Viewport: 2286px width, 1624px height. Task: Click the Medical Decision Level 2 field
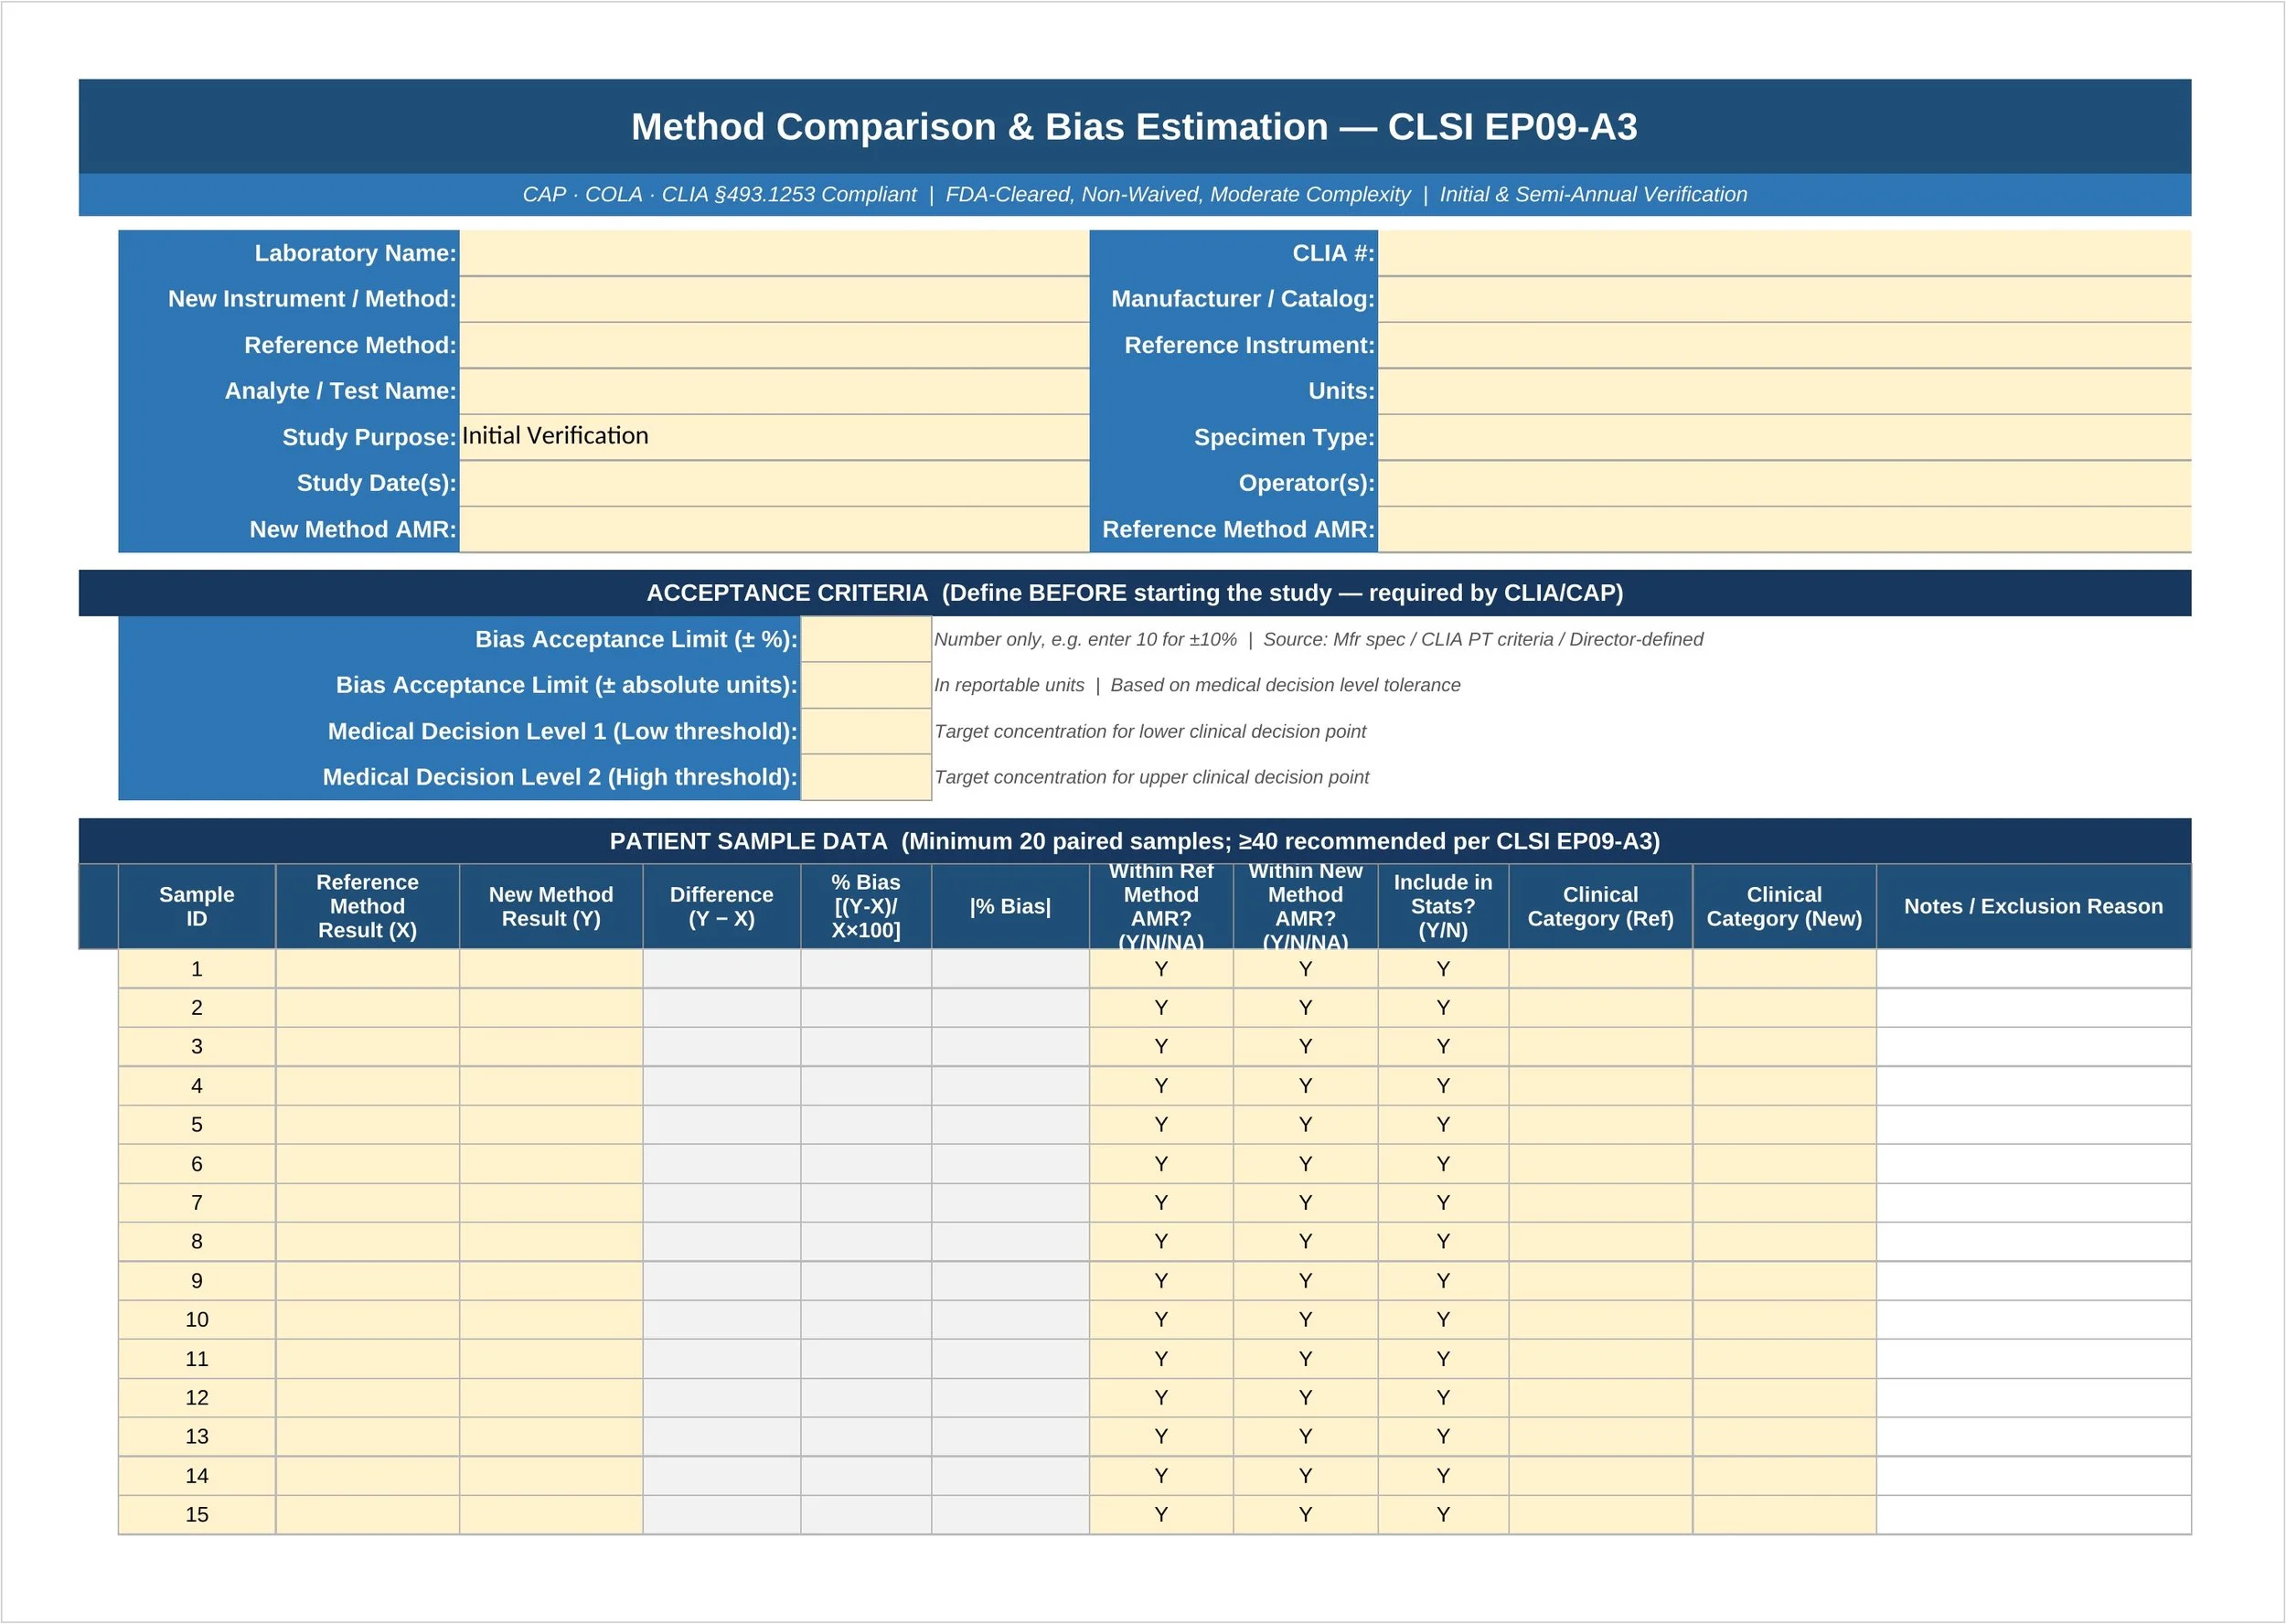click(x=866, y=777)
